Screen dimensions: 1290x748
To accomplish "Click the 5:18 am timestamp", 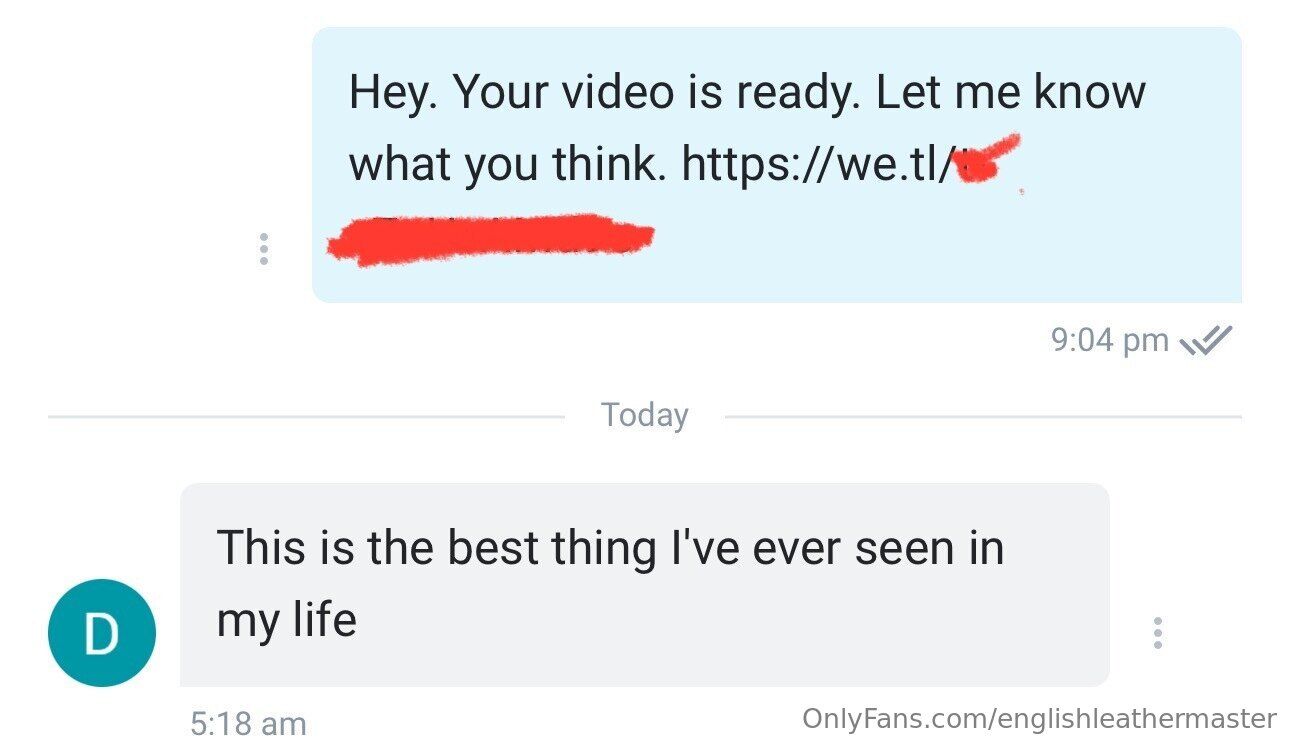I will [x=248, y=722].
